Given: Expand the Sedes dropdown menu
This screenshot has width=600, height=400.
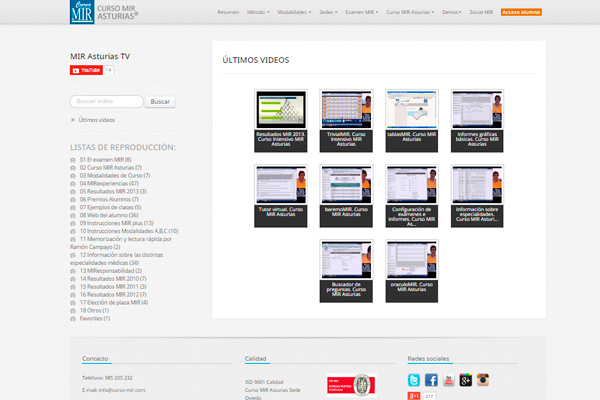Looking at the screenshot, I should [x=328, y=12].
